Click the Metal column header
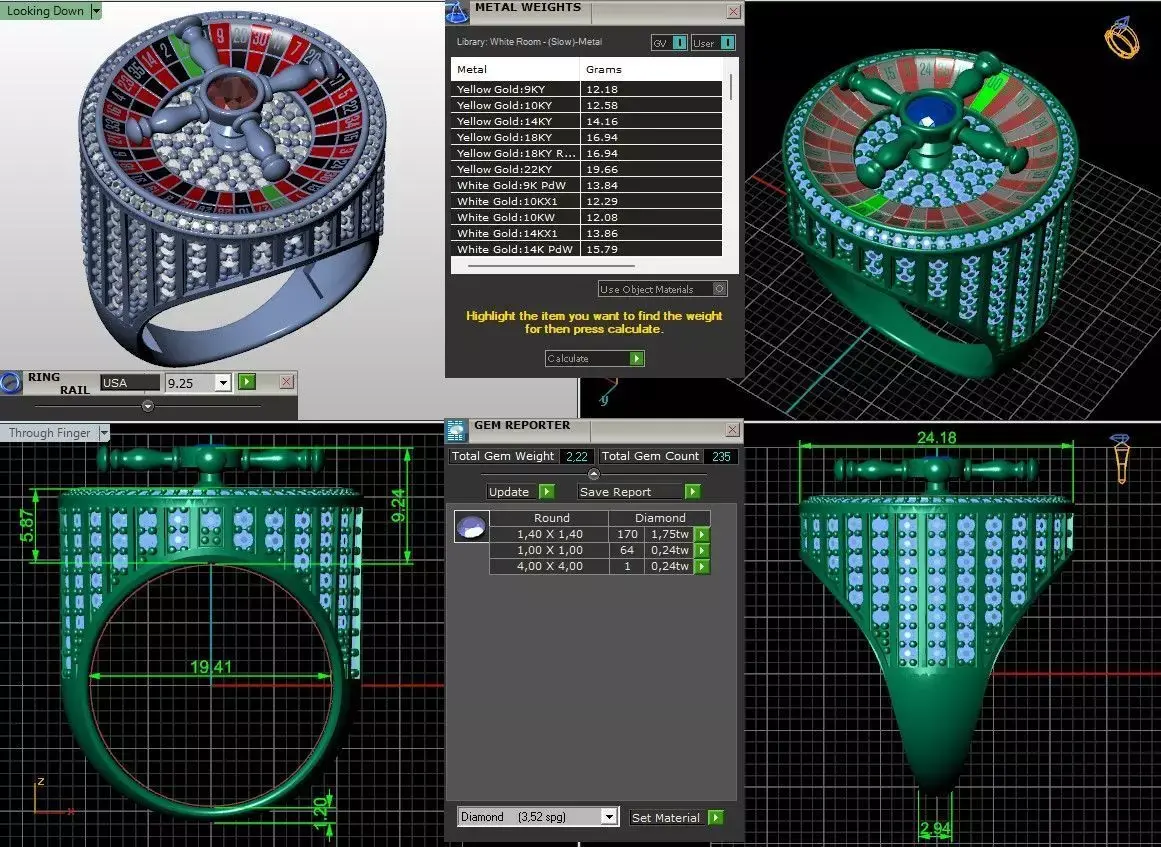Viewport: 1161px width, 847px height. 515,70
